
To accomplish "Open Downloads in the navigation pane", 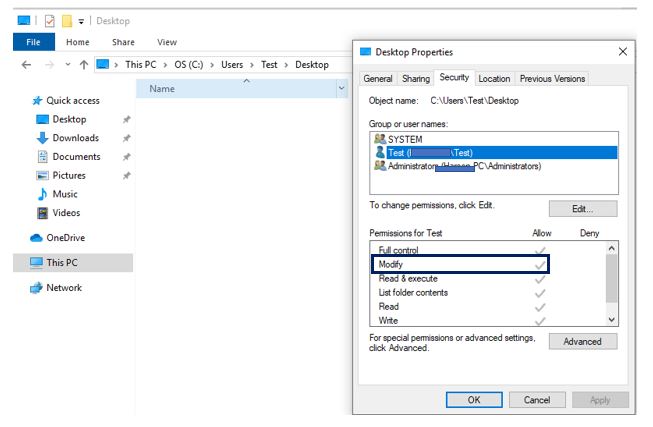I will pyautogui.click(x=75, y=138).
